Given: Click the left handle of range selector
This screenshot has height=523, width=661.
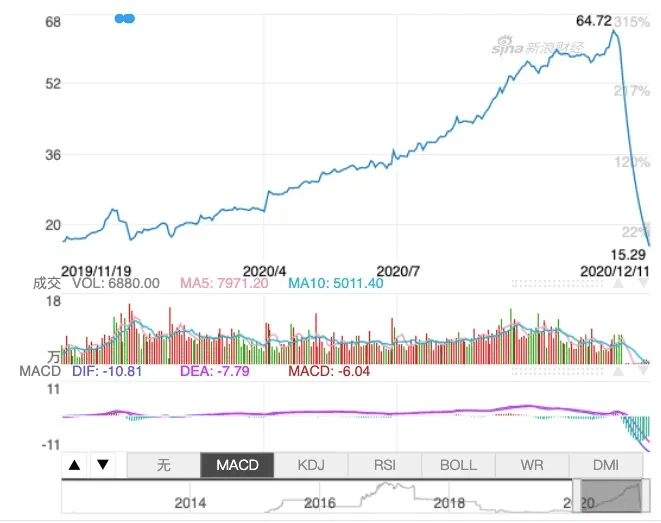Looking at the screenshot, I should tap(577, 496).
